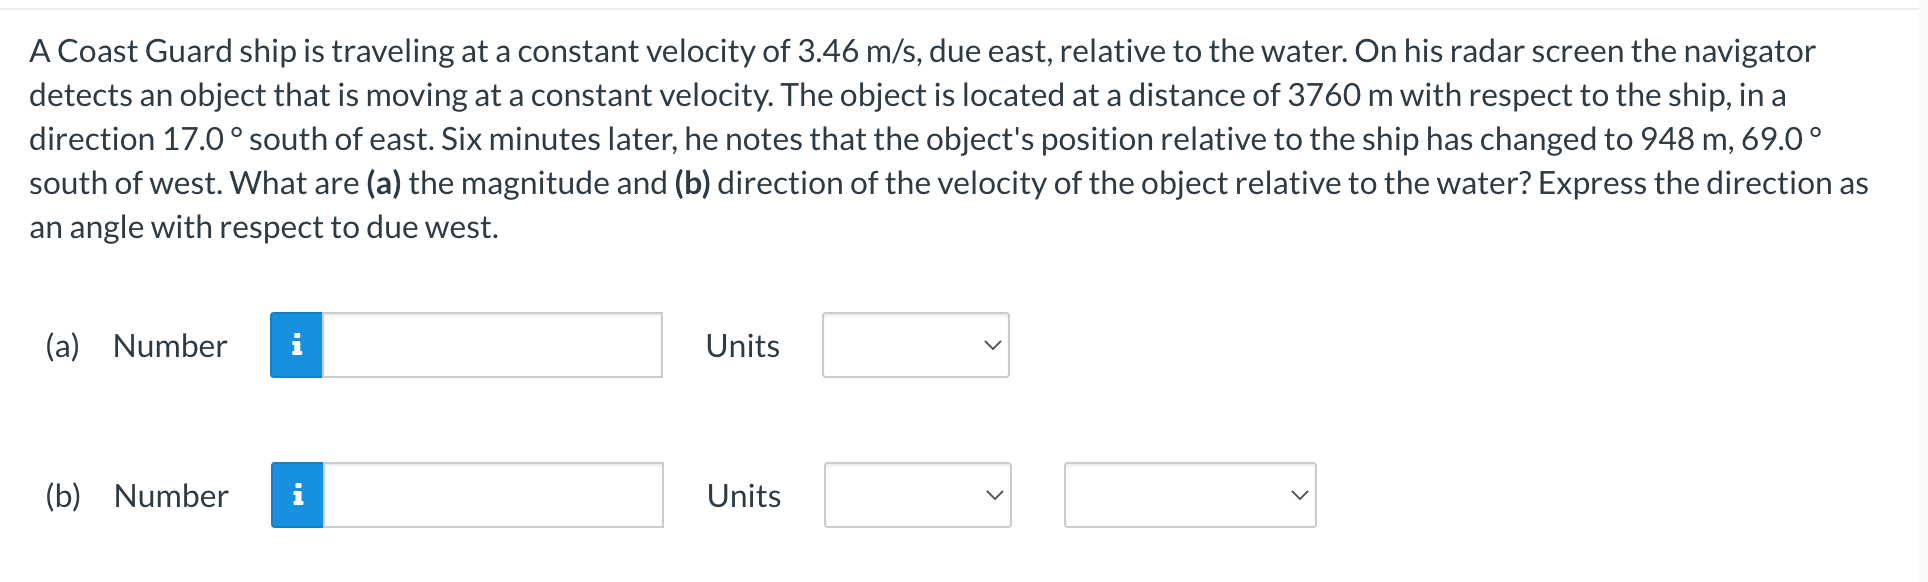Click the chevron arrow in part (b) first Units dropdown
This screenshot has height=582, width=1928.
tap(993, 495)
